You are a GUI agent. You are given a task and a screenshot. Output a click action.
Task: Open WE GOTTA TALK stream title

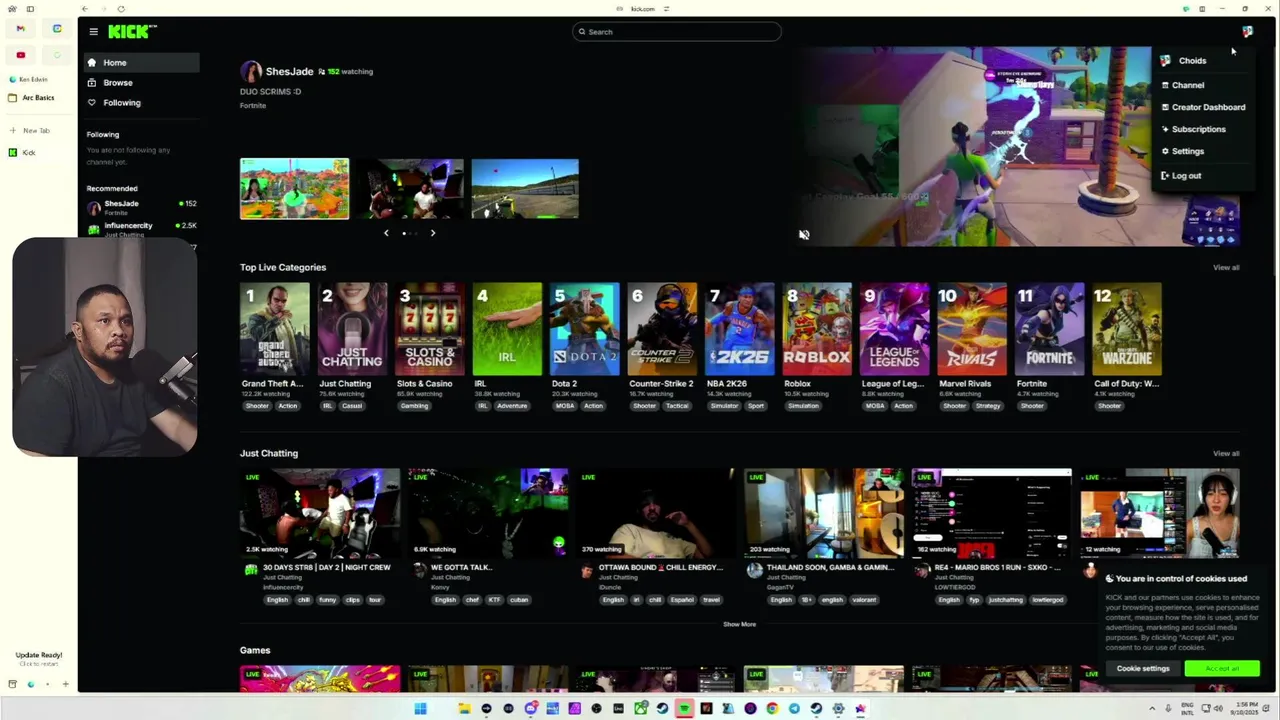pos(462,567)
